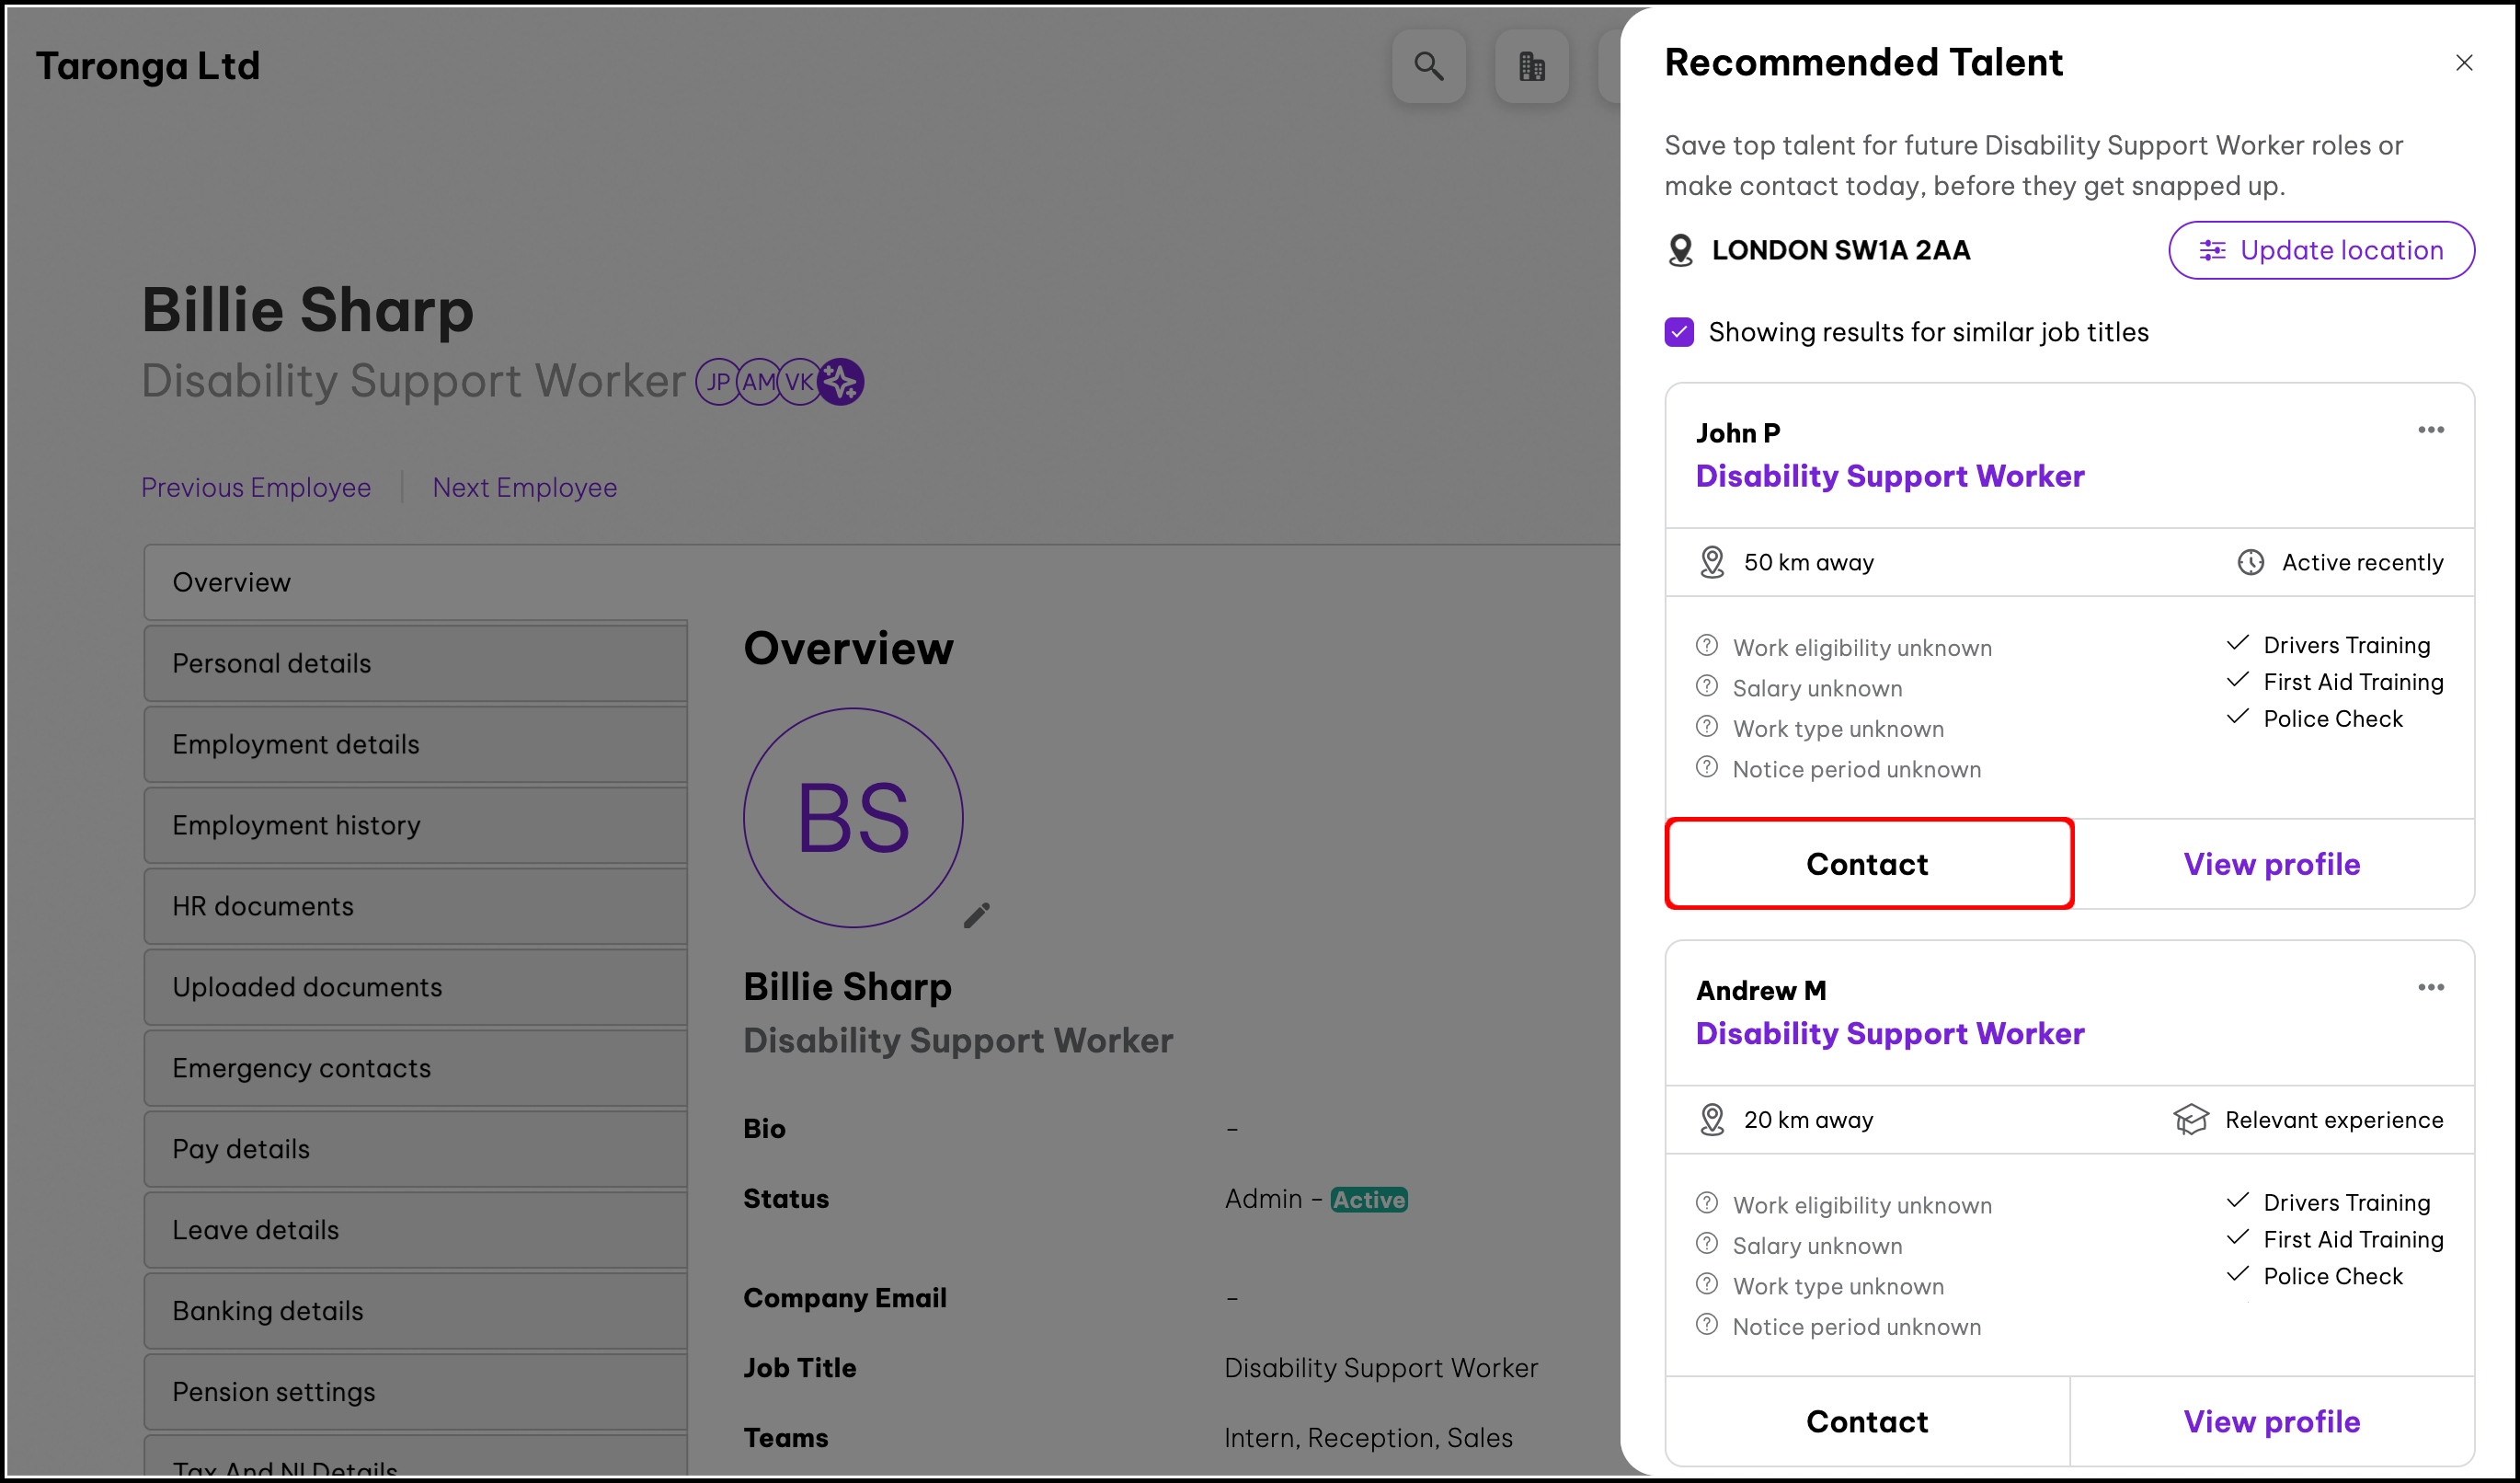Click the company building icon in header
This screenshot has height=1483, width=2520.
tap(1531, 66)
